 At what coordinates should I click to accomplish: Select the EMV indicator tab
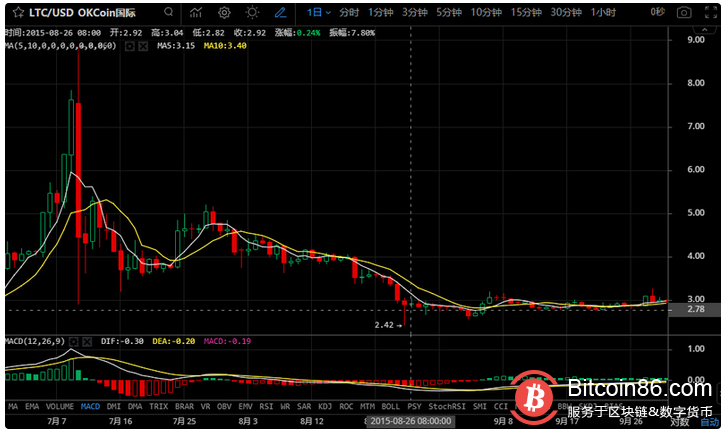(x=245, y=407)
